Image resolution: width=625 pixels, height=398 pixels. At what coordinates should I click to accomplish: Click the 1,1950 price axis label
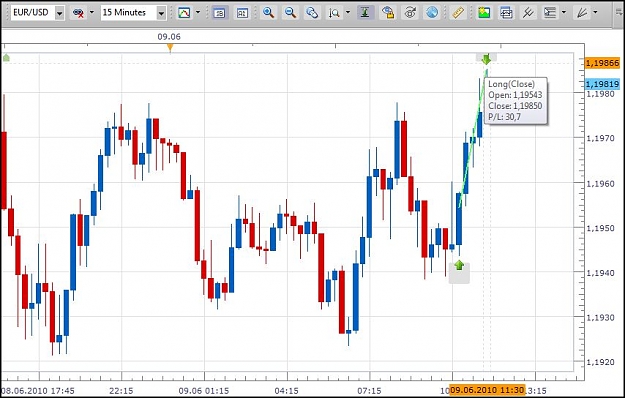tap(600, 228)
